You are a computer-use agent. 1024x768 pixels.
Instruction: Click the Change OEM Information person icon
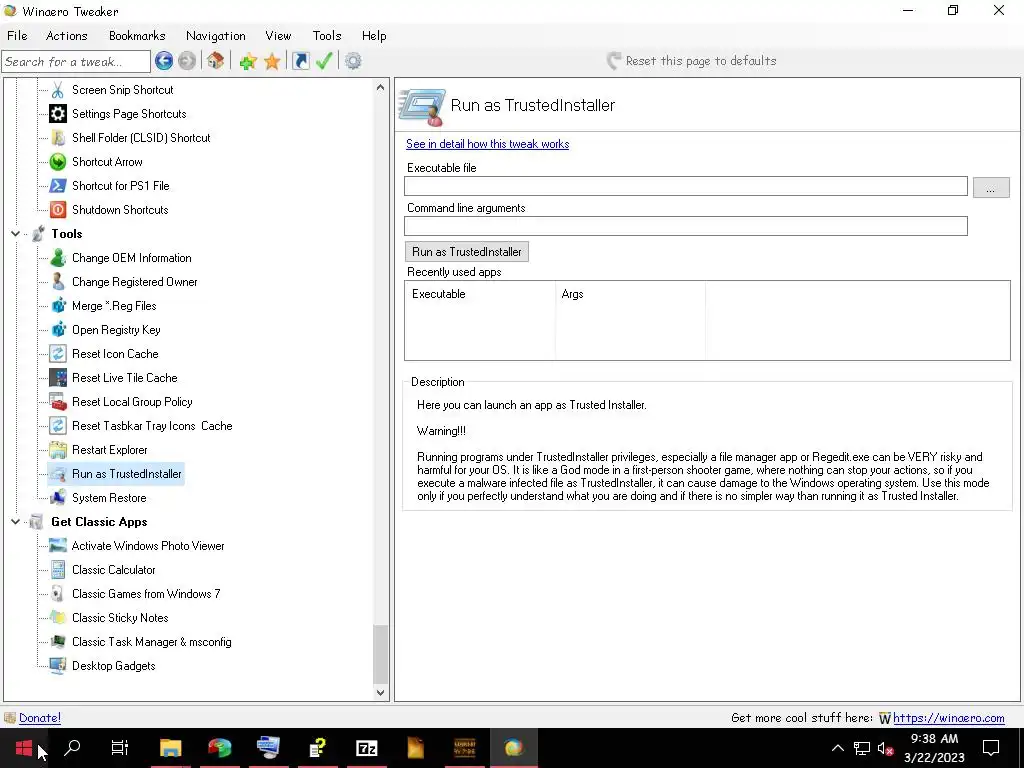click(58, 258)
